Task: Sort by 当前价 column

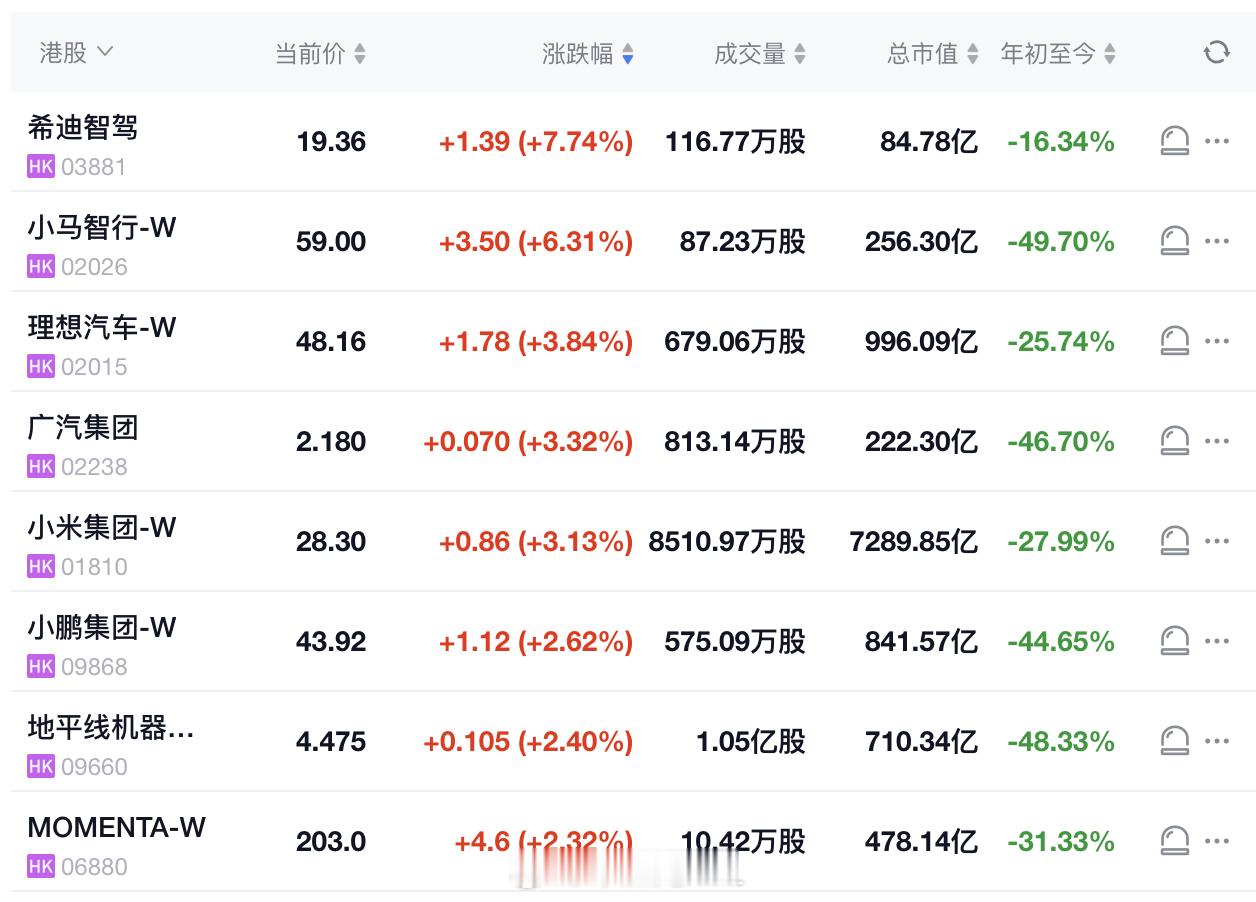Action: pos(321,53)
